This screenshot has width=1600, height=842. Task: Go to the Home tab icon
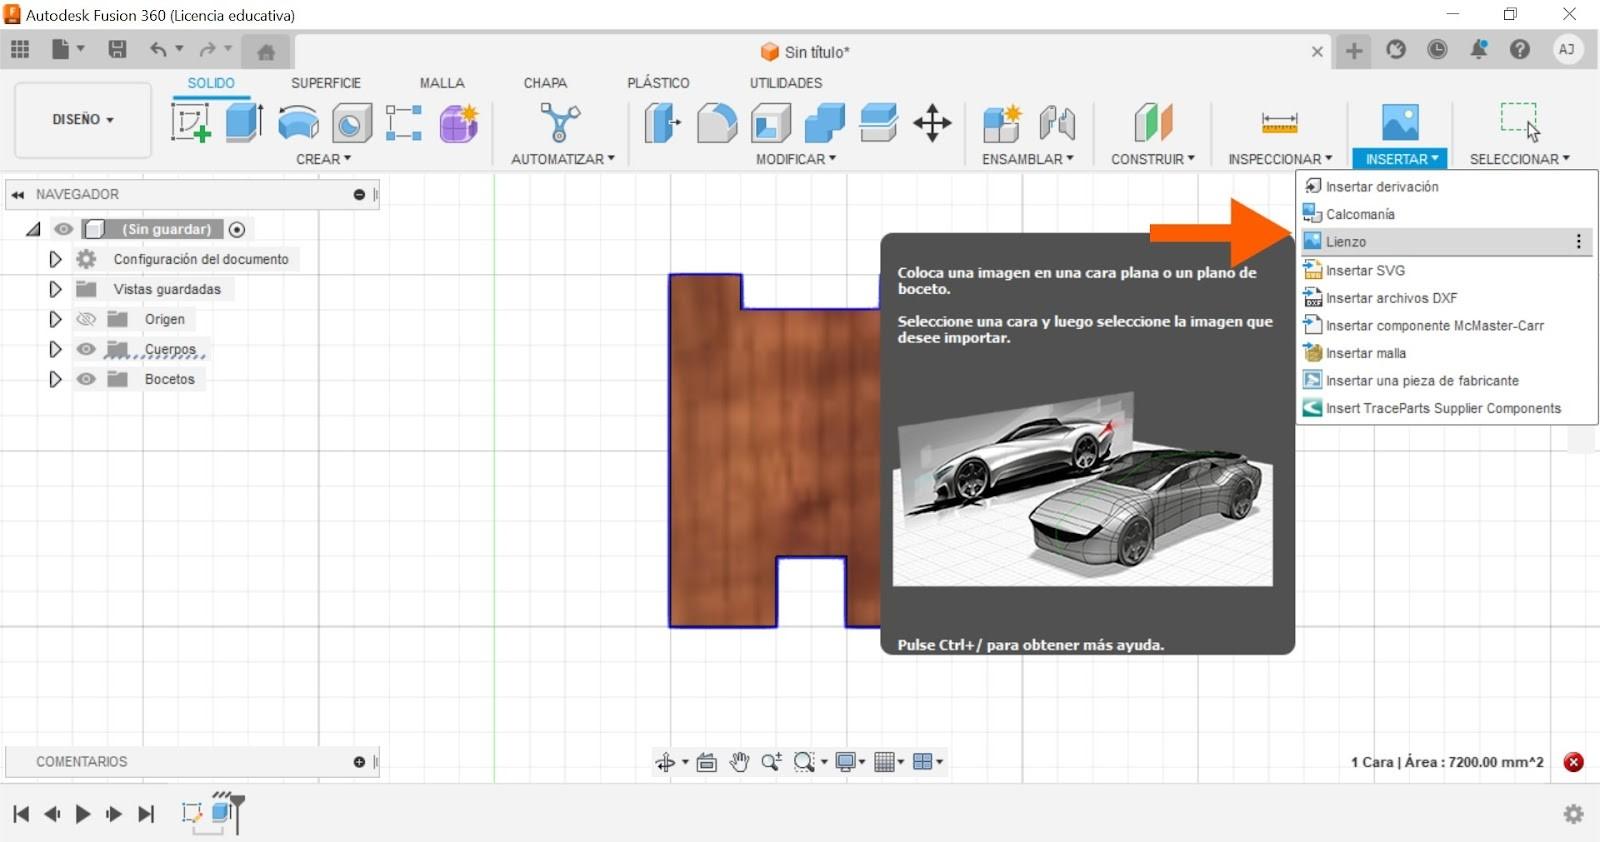266,52
